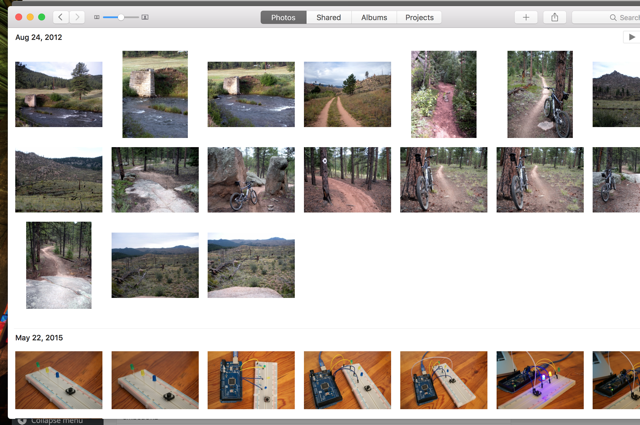The height and width of the screenshot is (425, 640).
Task: Switch to the Photos tab
Action: click(283, 18)
